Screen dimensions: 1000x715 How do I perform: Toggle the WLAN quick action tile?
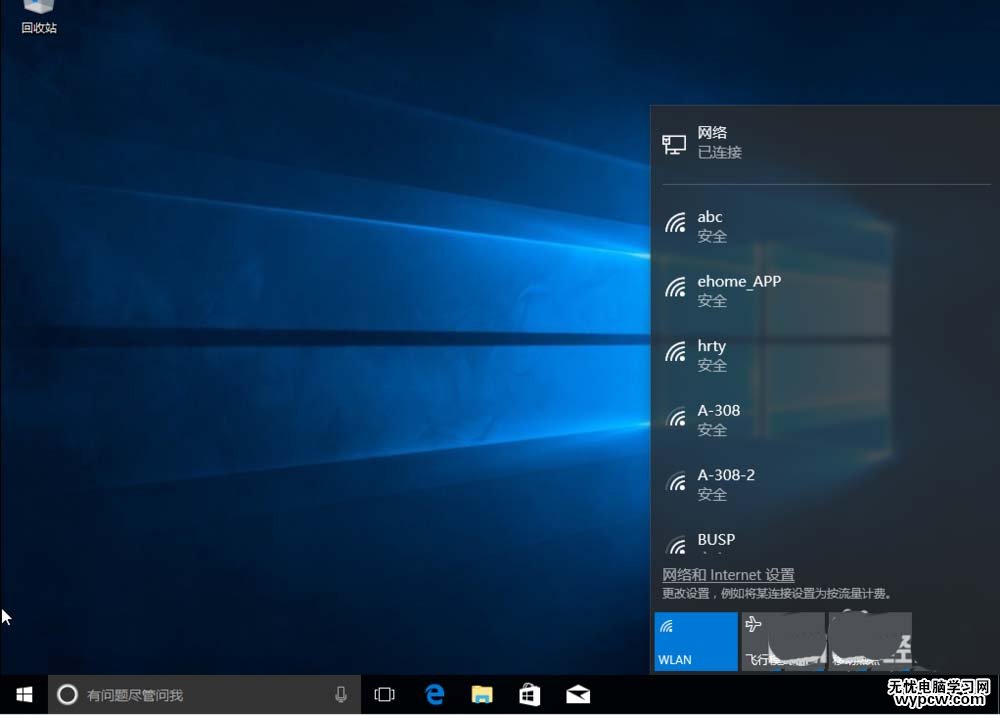click(x=696, y=642)
